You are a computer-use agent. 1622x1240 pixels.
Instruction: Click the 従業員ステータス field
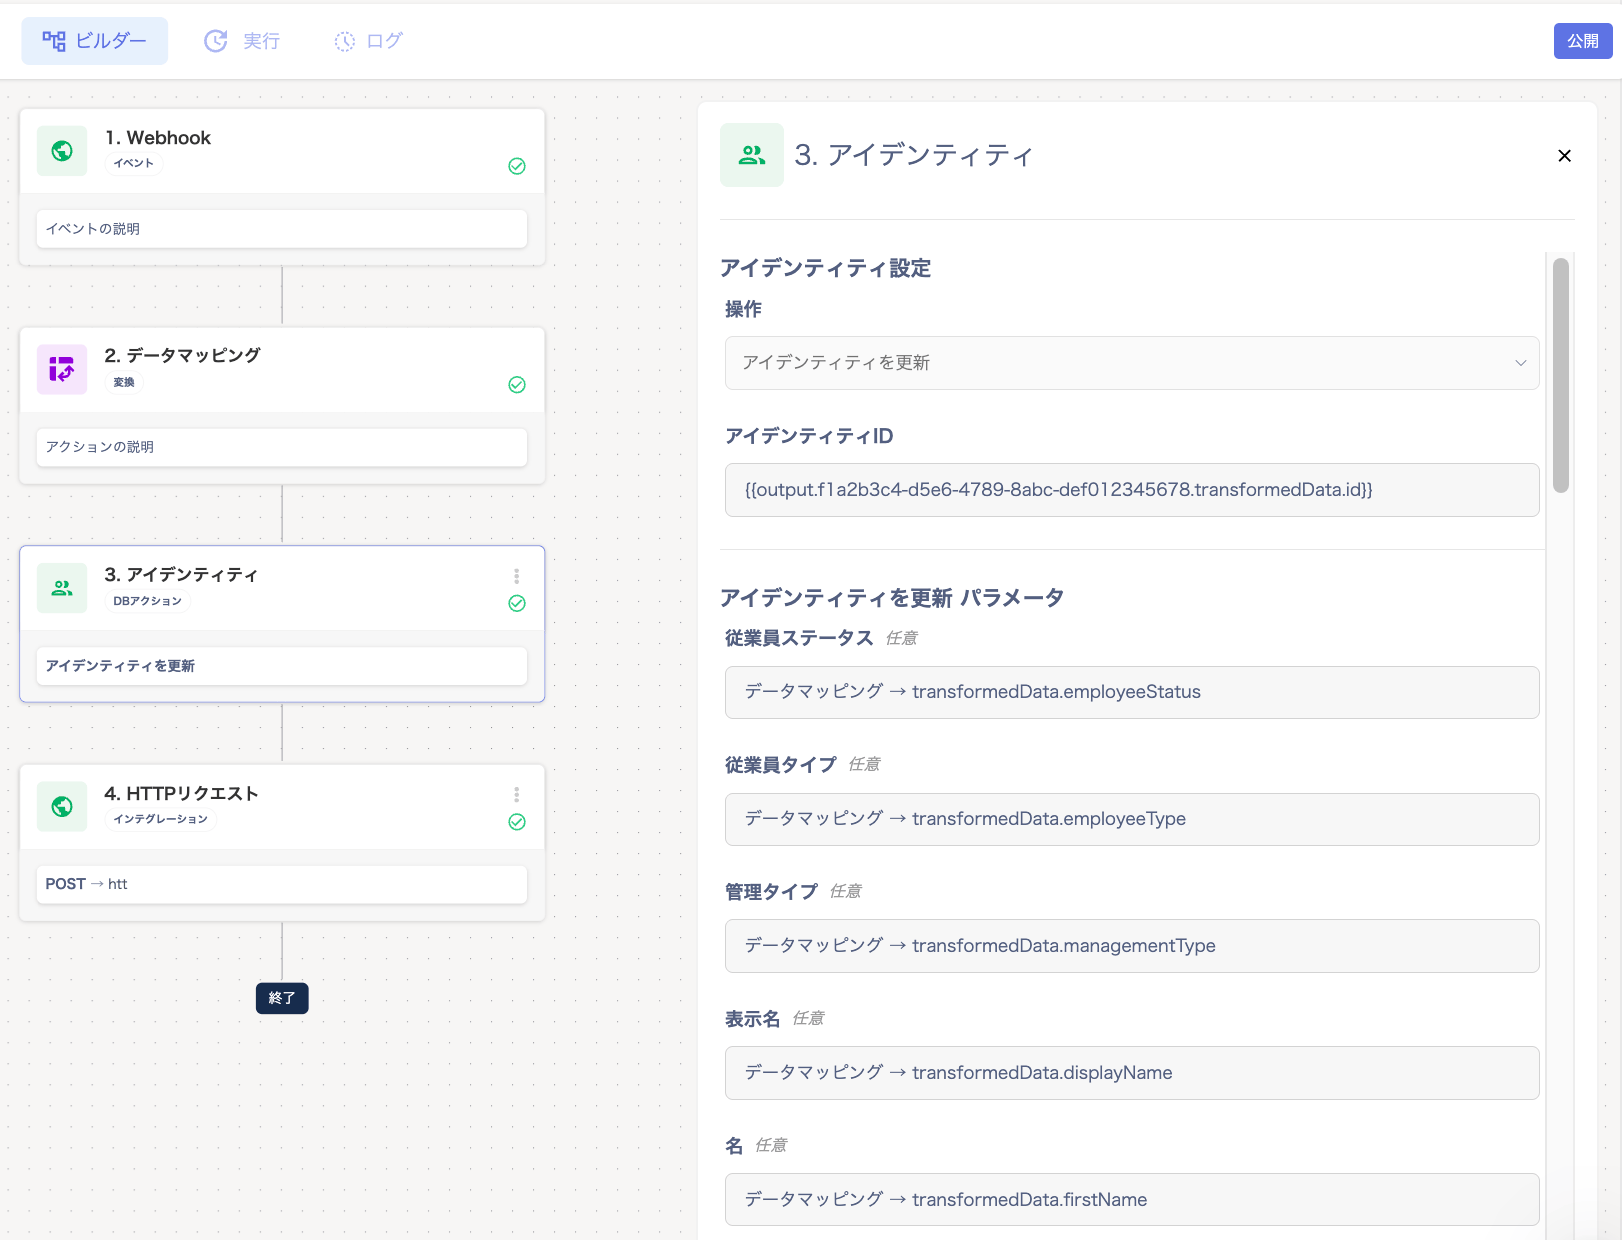coord(1132,692)
